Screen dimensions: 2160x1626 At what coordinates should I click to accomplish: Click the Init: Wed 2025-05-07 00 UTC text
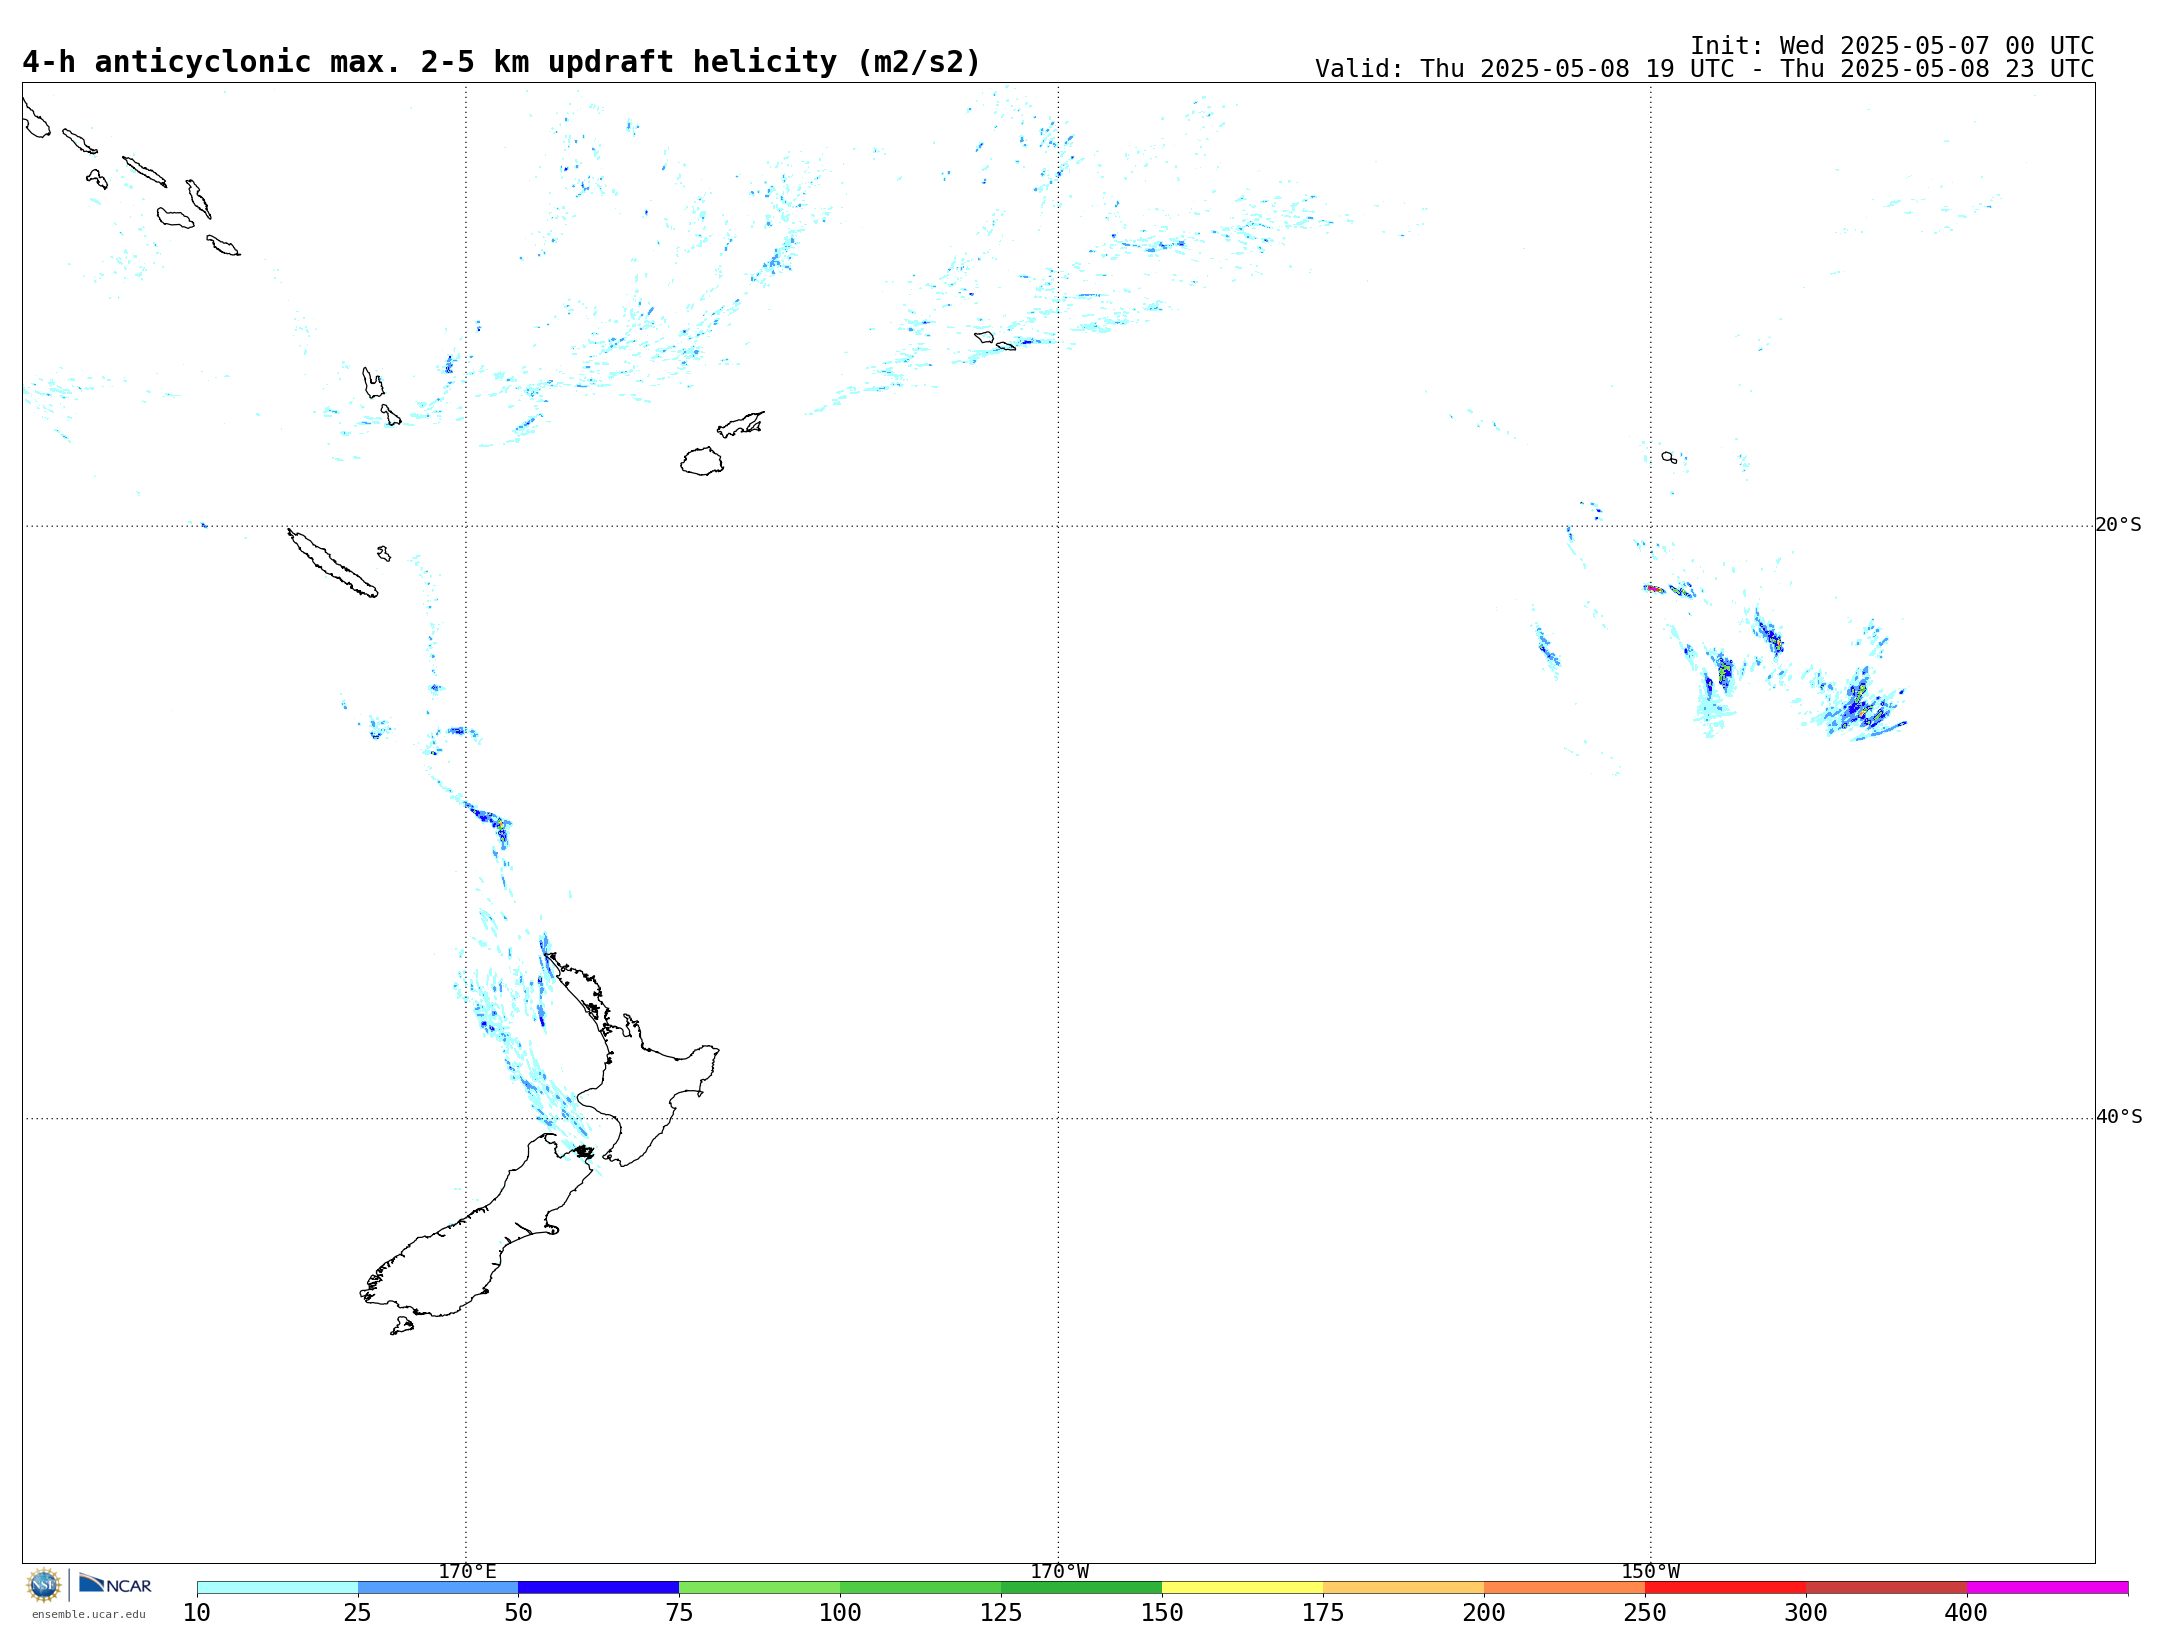click(1892, 46)
